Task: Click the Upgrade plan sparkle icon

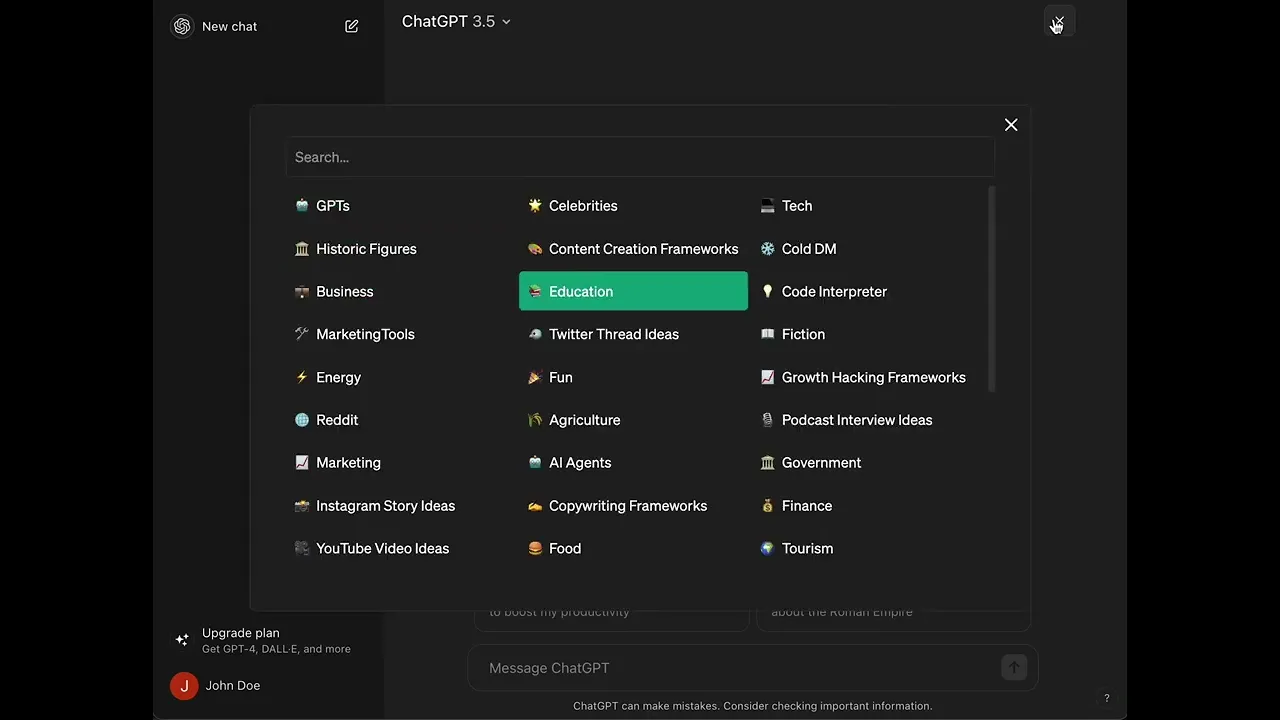Action: (x=182, y=640)
